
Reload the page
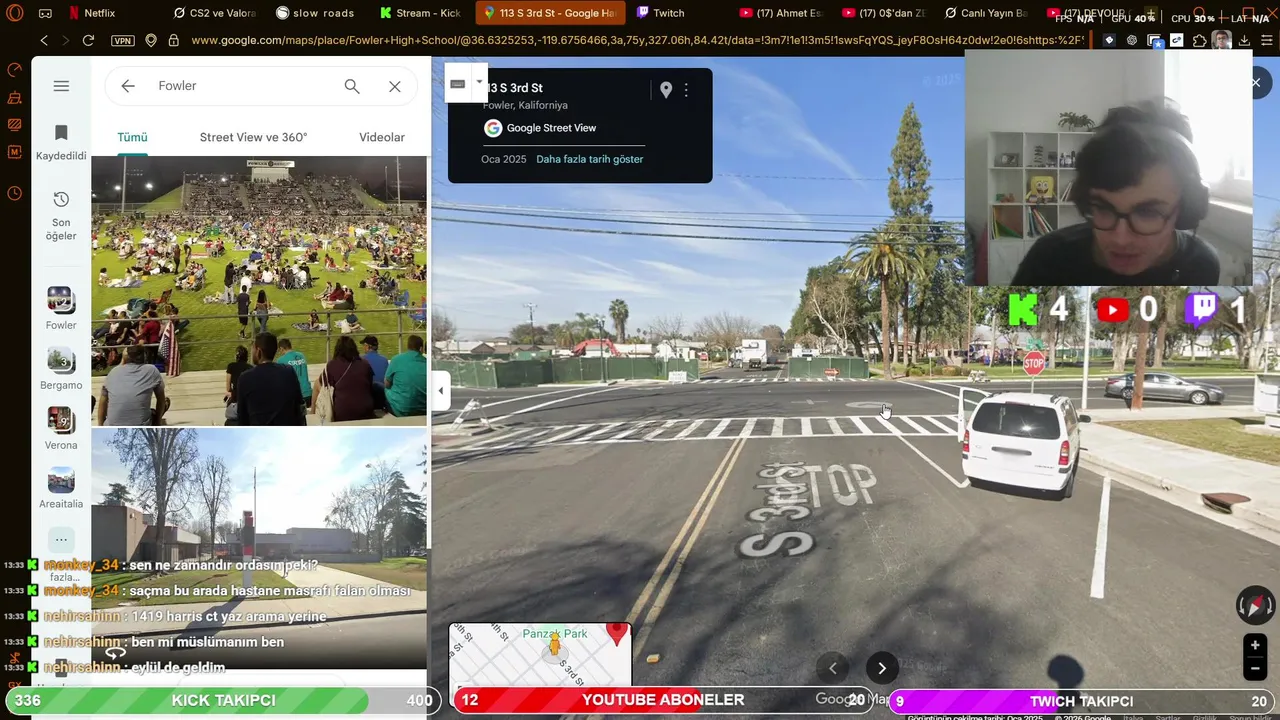pos(88,40)
